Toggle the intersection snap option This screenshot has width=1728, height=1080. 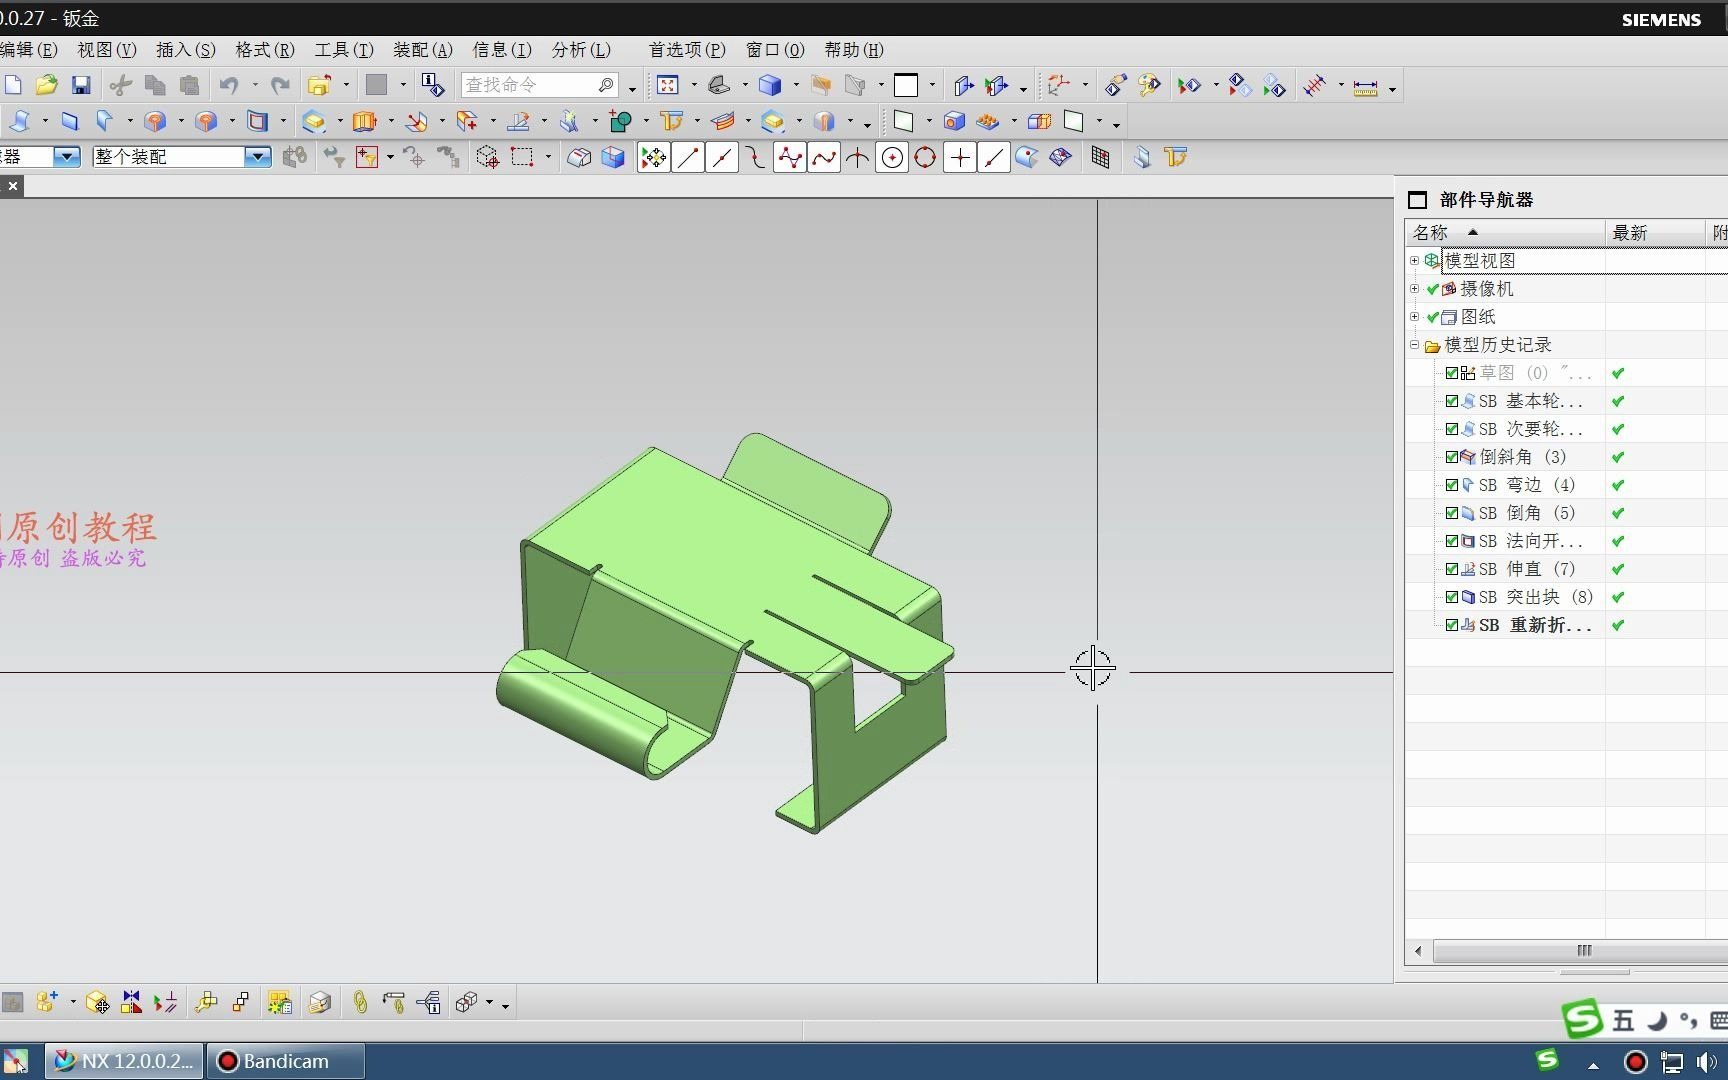[857, 157]
